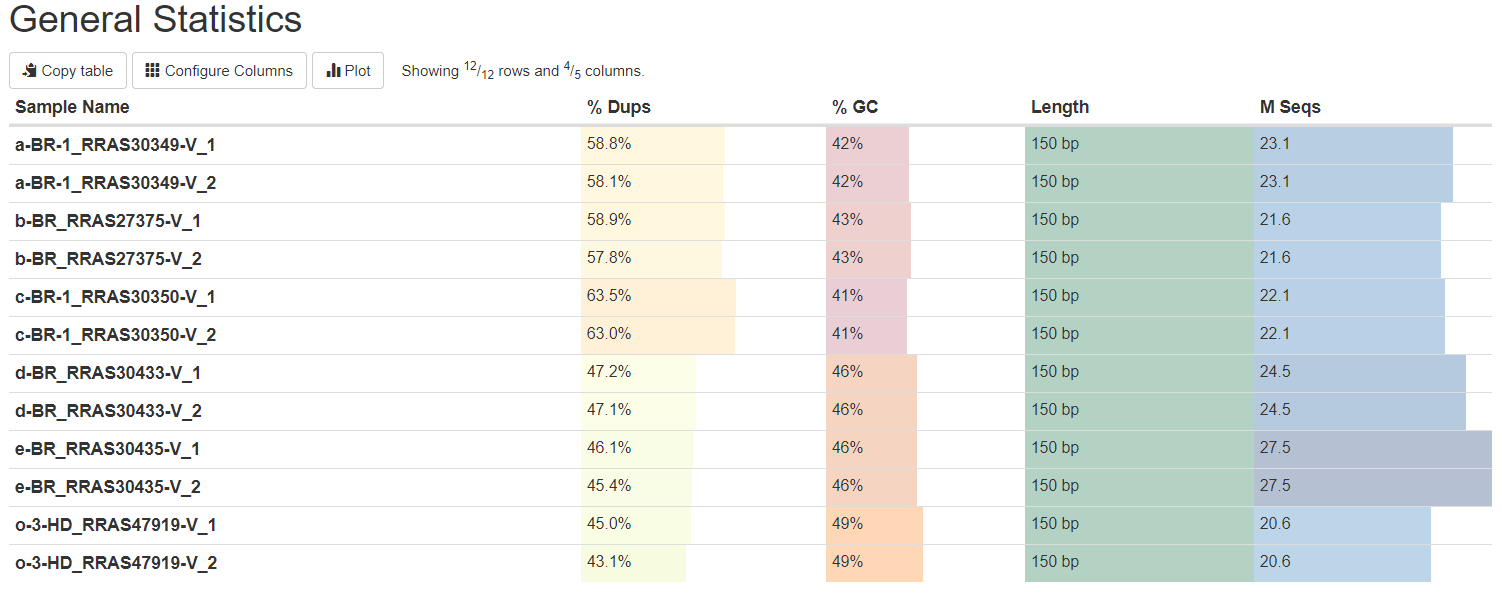Viewport: 1502px width, 595px height.
Task: Click the 63.5% duplication bar cell
Action: tap(658, 296)
